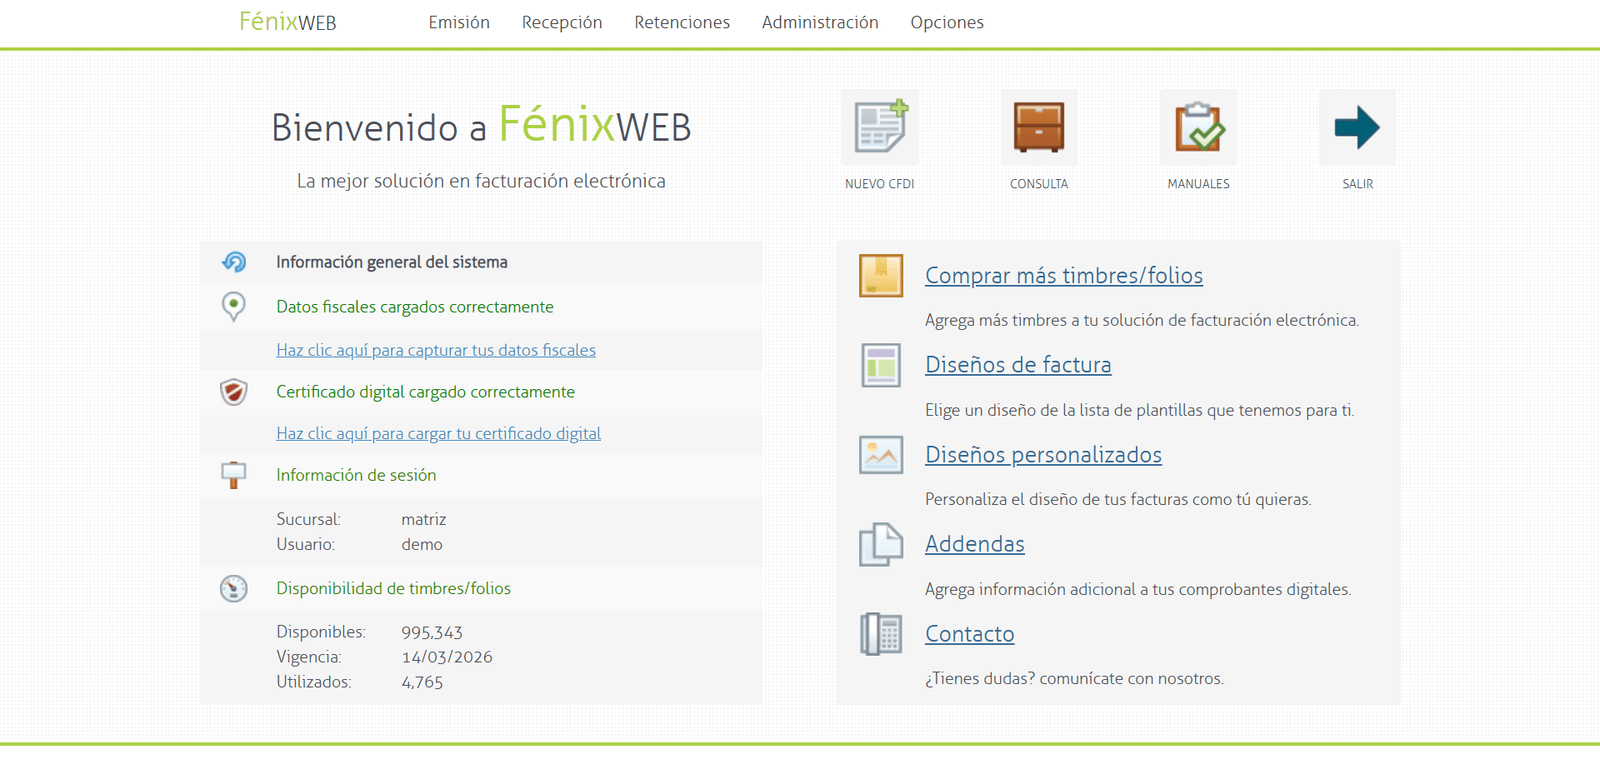This screenshot has height=779, width=1600.
Task: Click the package box icon for buying timbres
Action: pos(881,276)
